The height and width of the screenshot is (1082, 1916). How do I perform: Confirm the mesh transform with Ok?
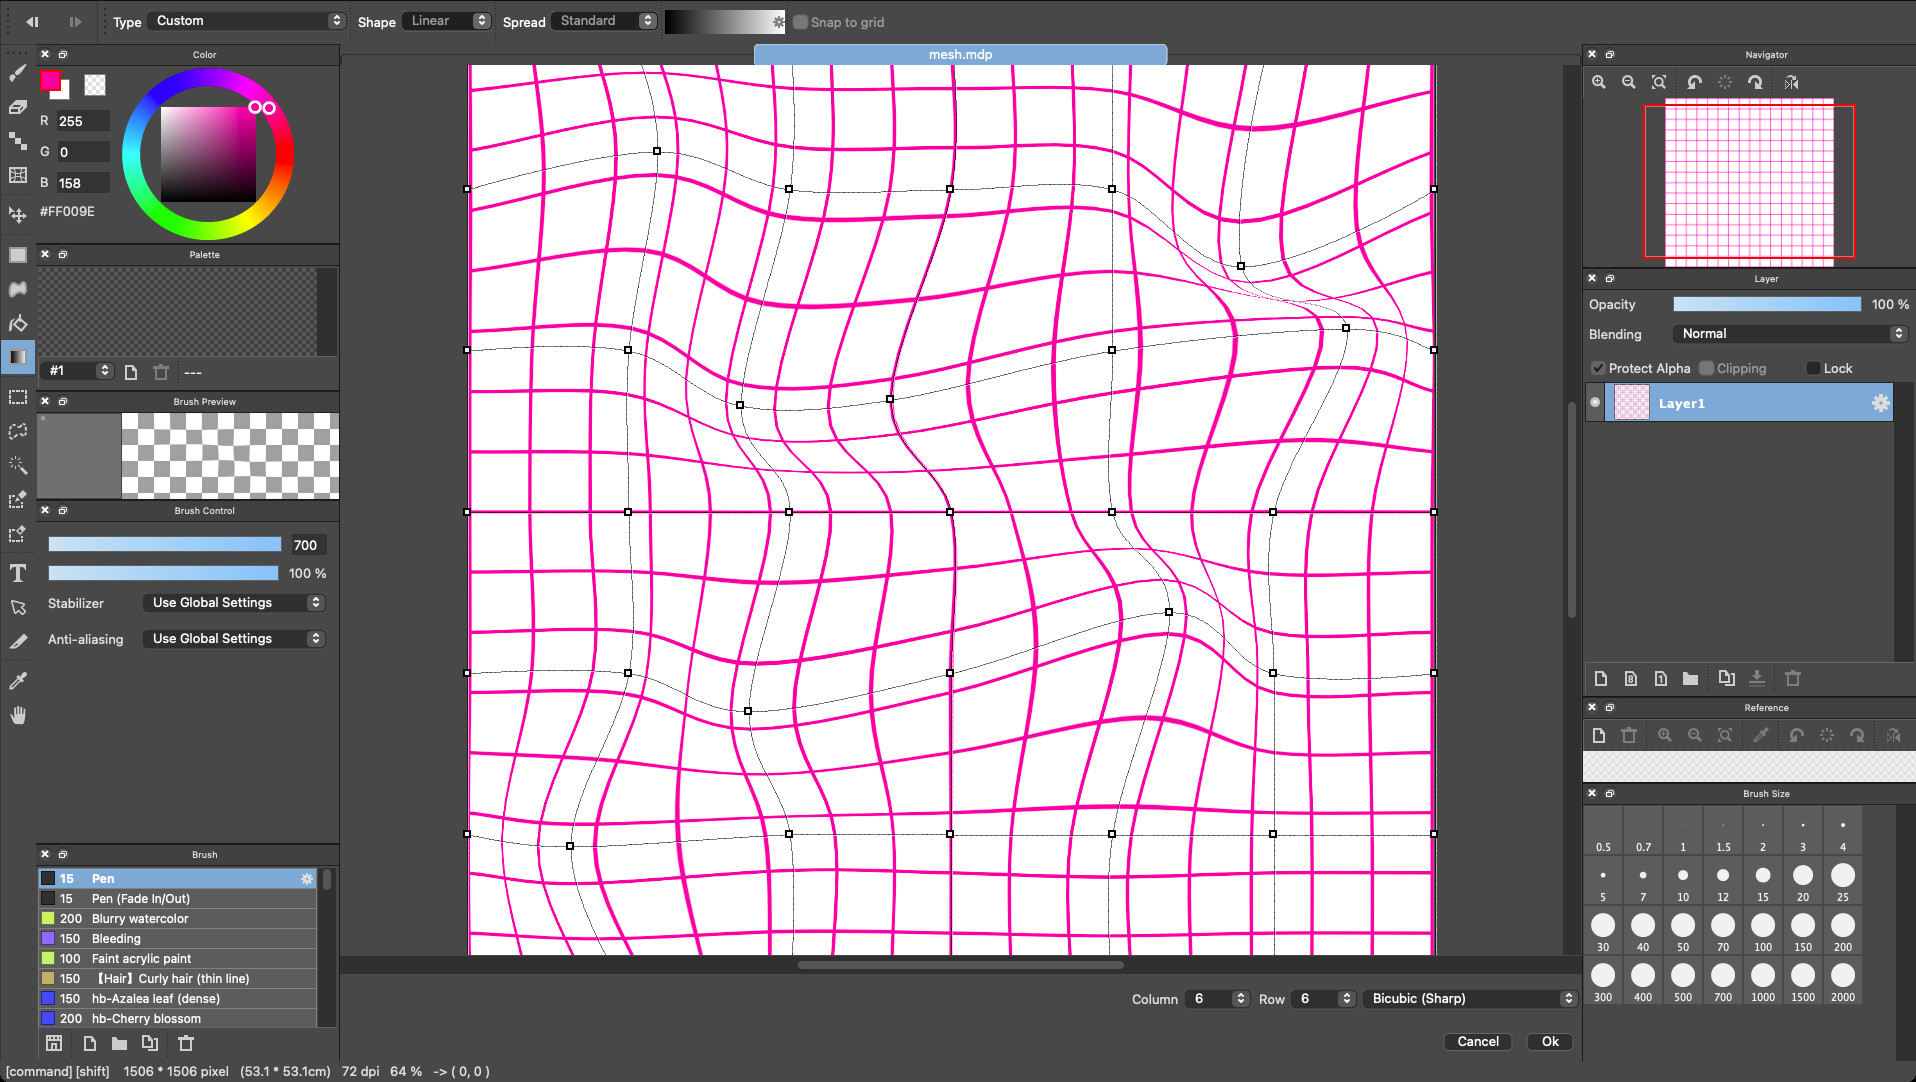(1548, 1041)
